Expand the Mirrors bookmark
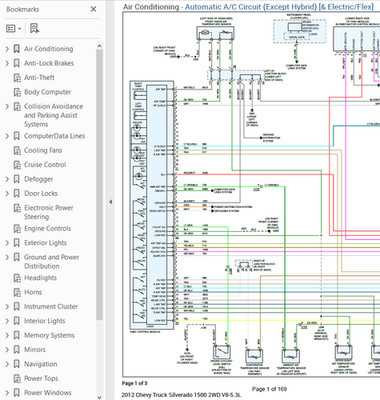 click(x=7, y=350)
